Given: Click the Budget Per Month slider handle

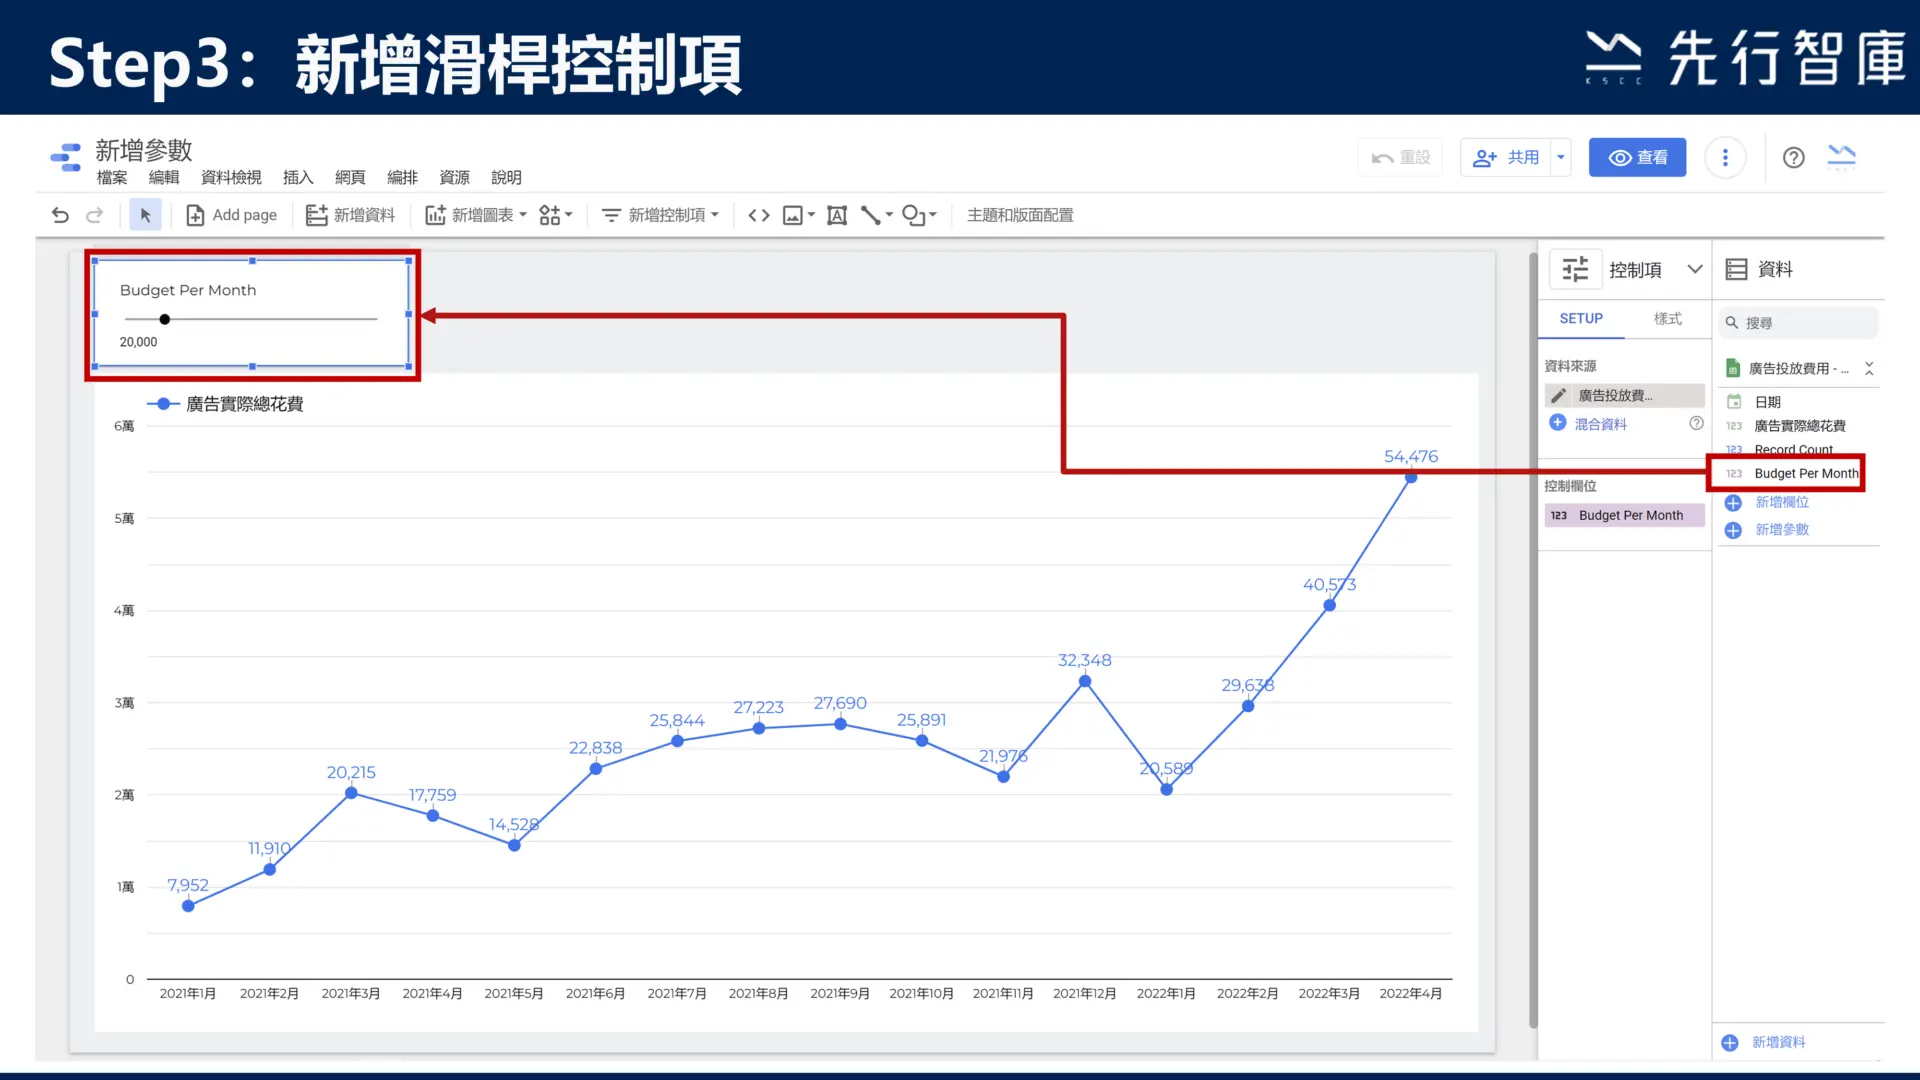Looking at the screenshot, I should (165, 319).
